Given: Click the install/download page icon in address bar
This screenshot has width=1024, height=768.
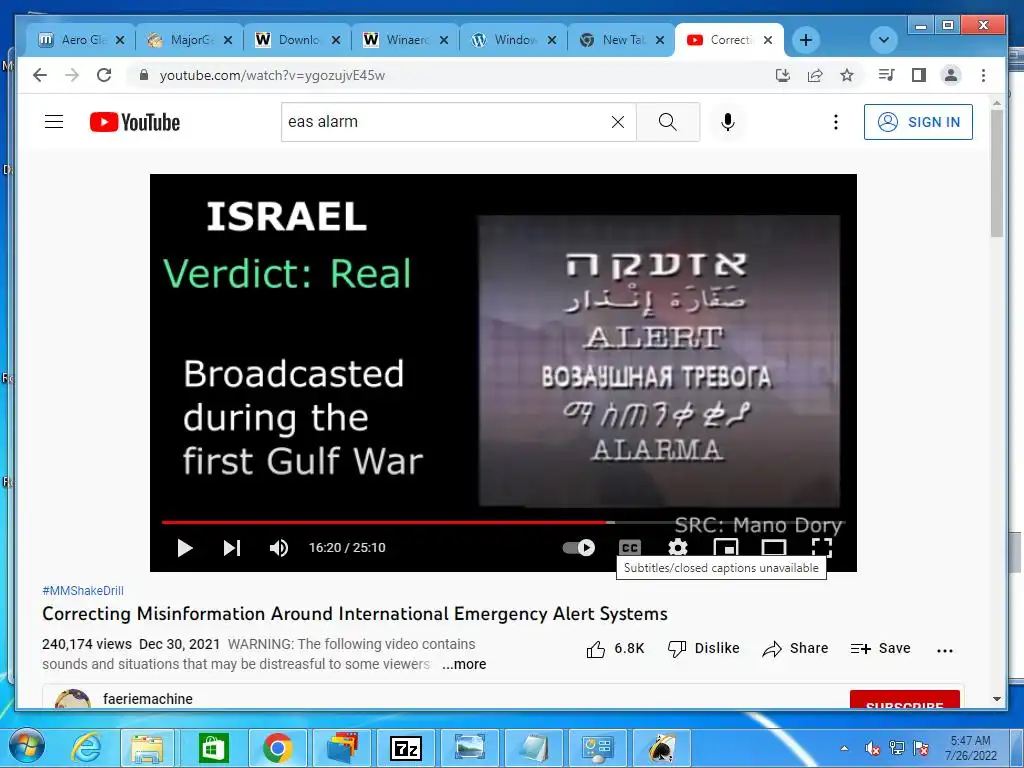Looking at the screenshot, I should [783, 75].
